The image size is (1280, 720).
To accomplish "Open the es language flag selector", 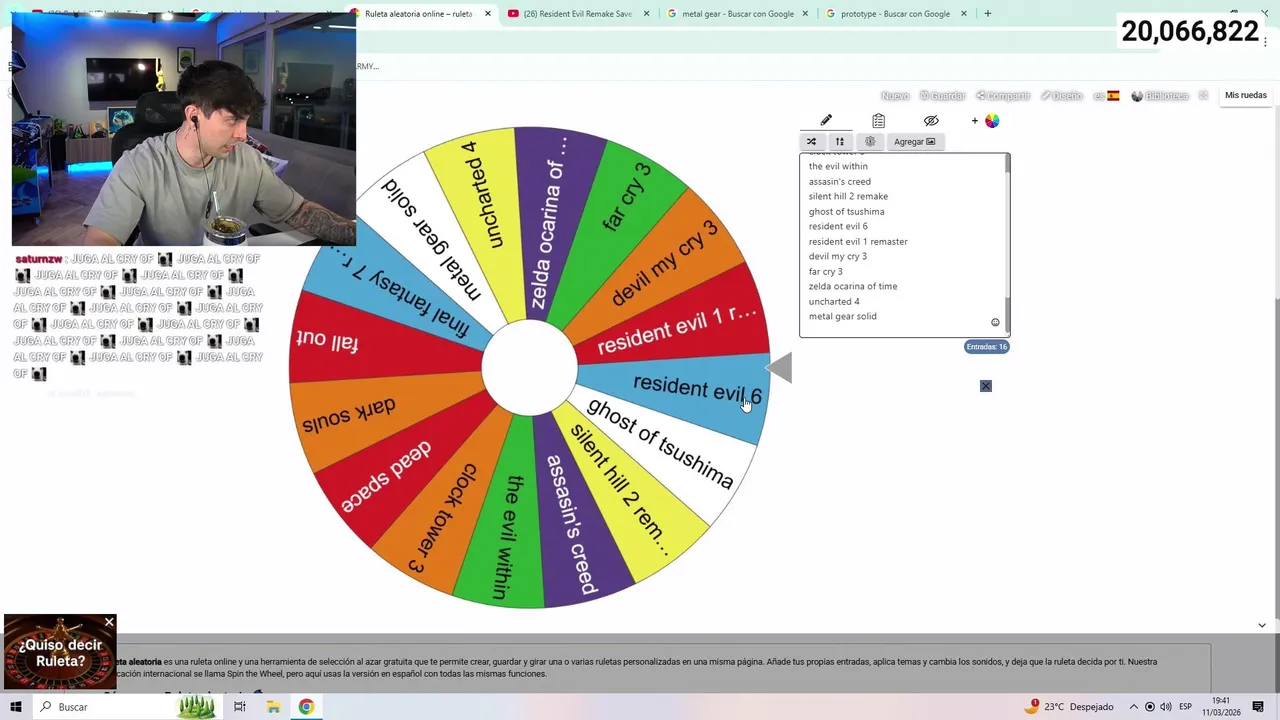I will click(x=1106, y=96).
